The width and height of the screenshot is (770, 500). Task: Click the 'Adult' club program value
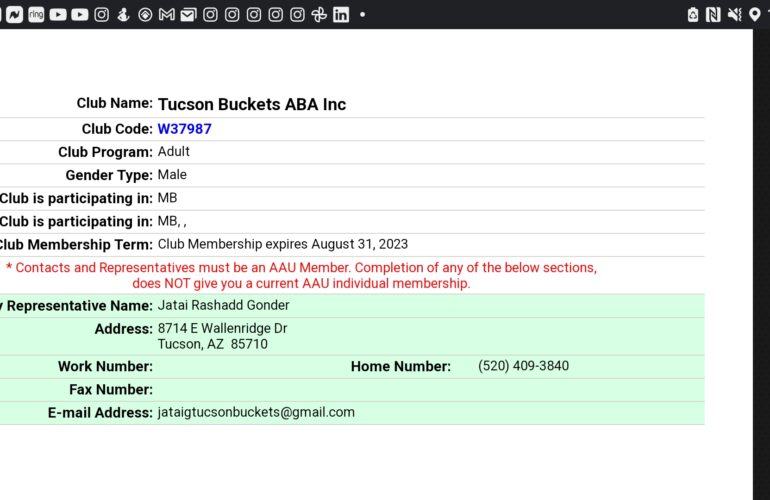(x=173, y=151)
